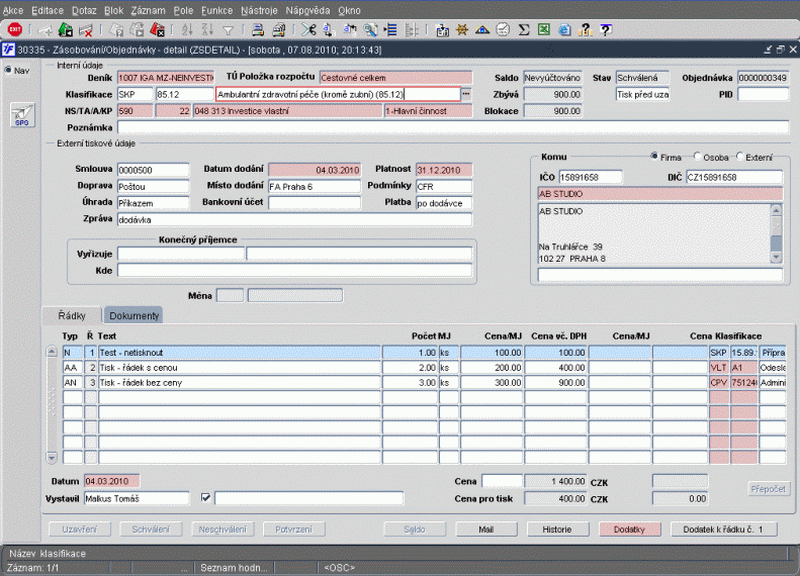800x576 pixels.
Task: Click the sort descending Z-A icon
Action: pyautogui.click(x=207, y=30)
